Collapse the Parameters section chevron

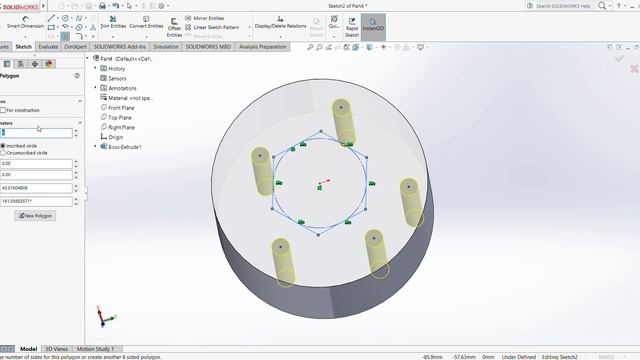(x=80, y=123)
